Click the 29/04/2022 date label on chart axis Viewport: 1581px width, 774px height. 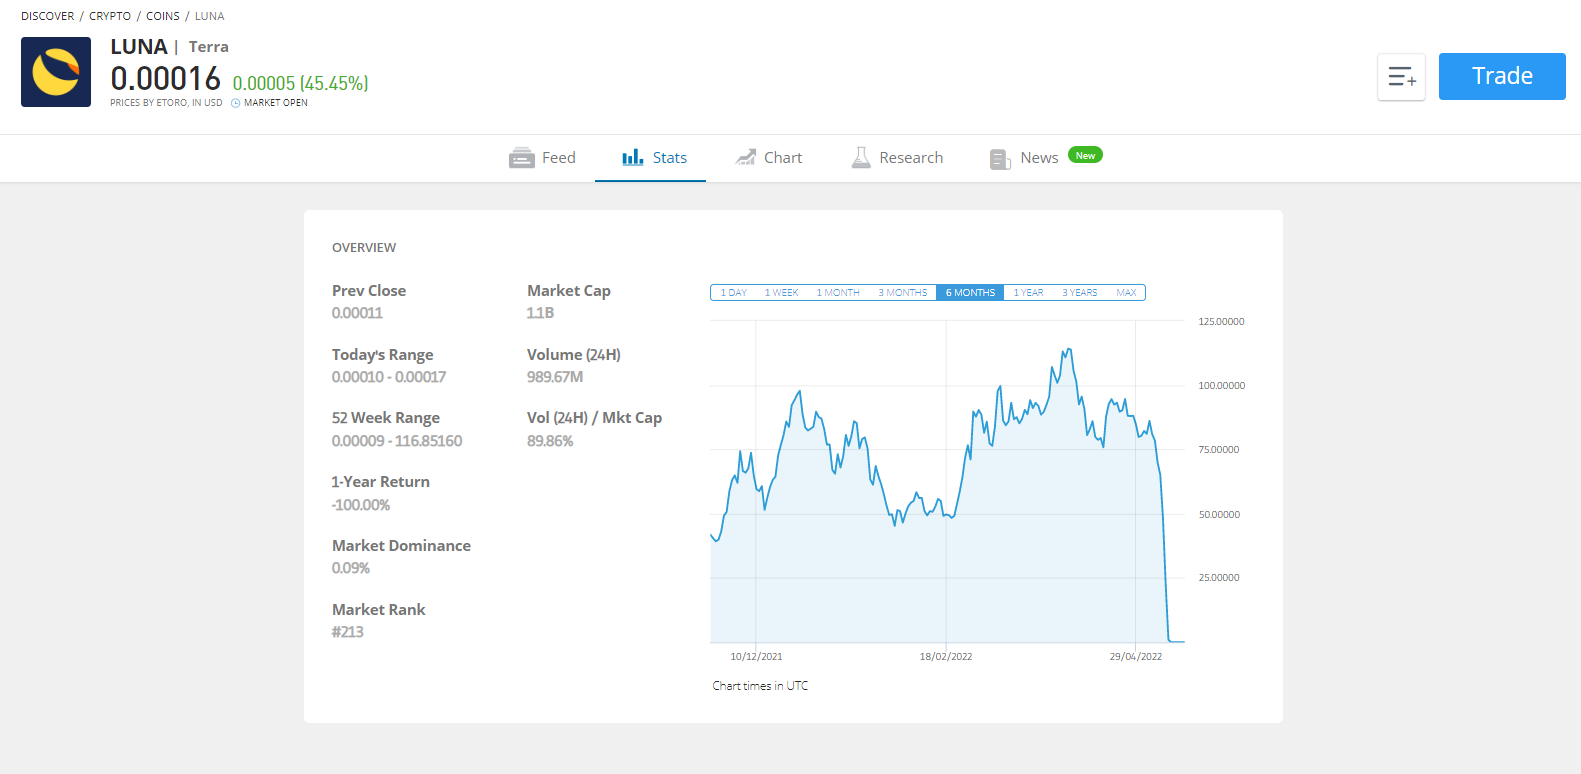1136,657
